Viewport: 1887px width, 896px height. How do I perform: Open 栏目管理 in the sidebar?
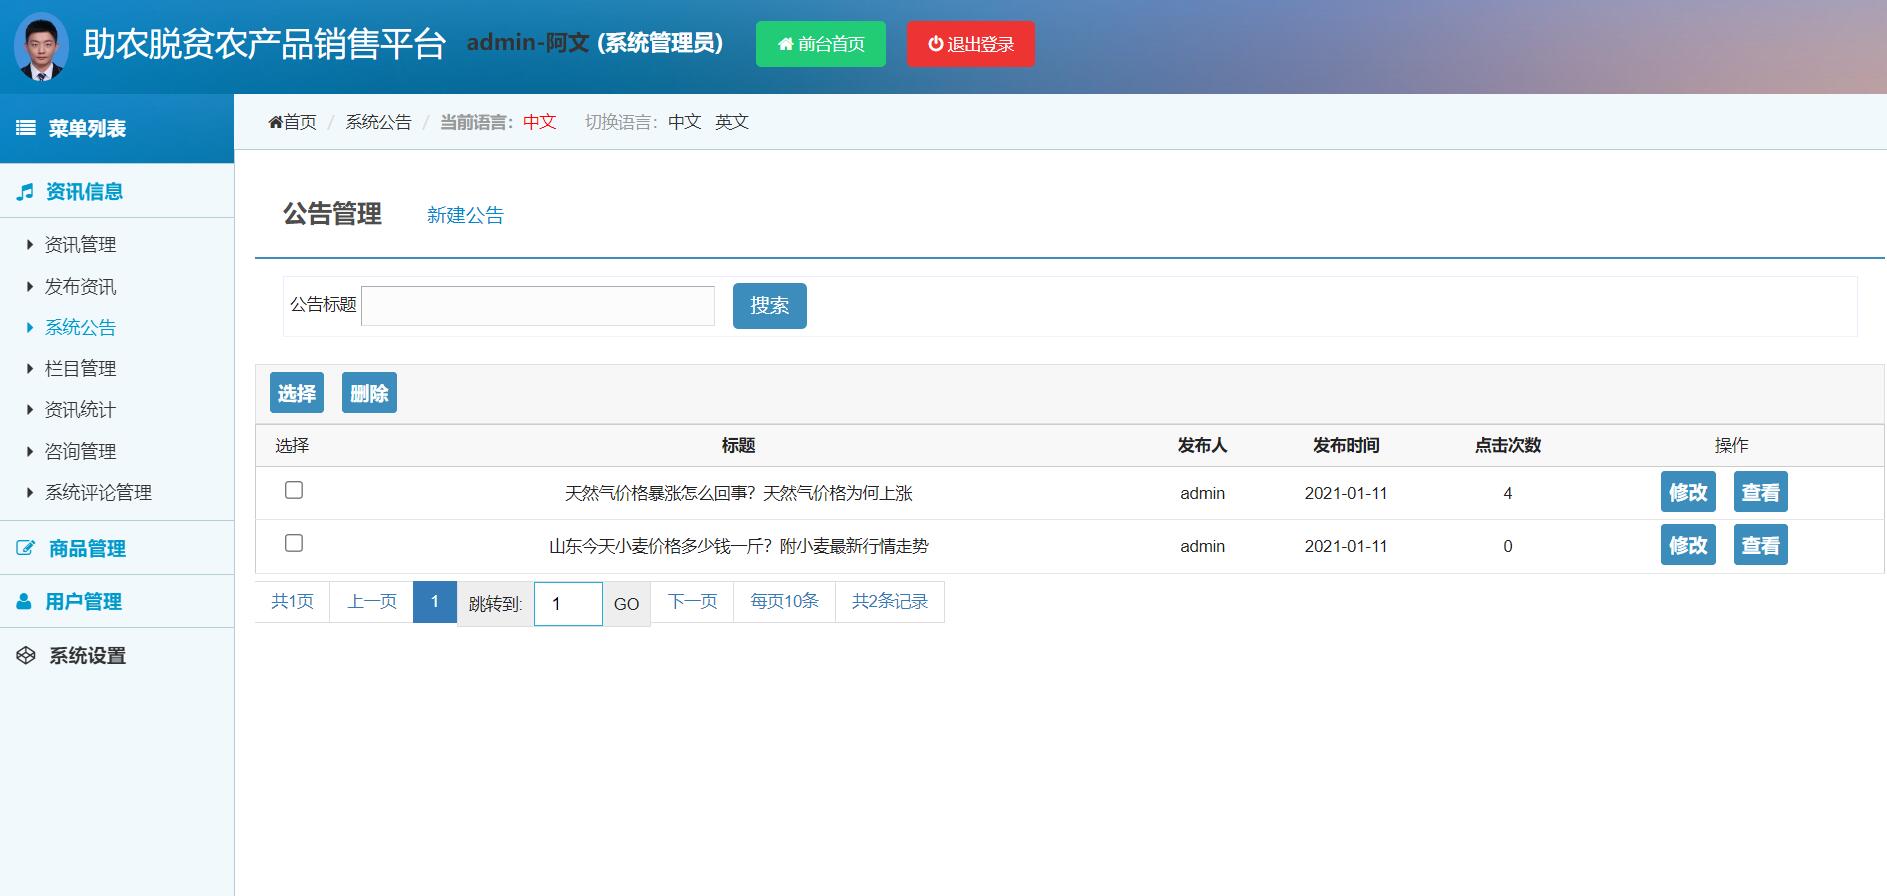(80, 369)
